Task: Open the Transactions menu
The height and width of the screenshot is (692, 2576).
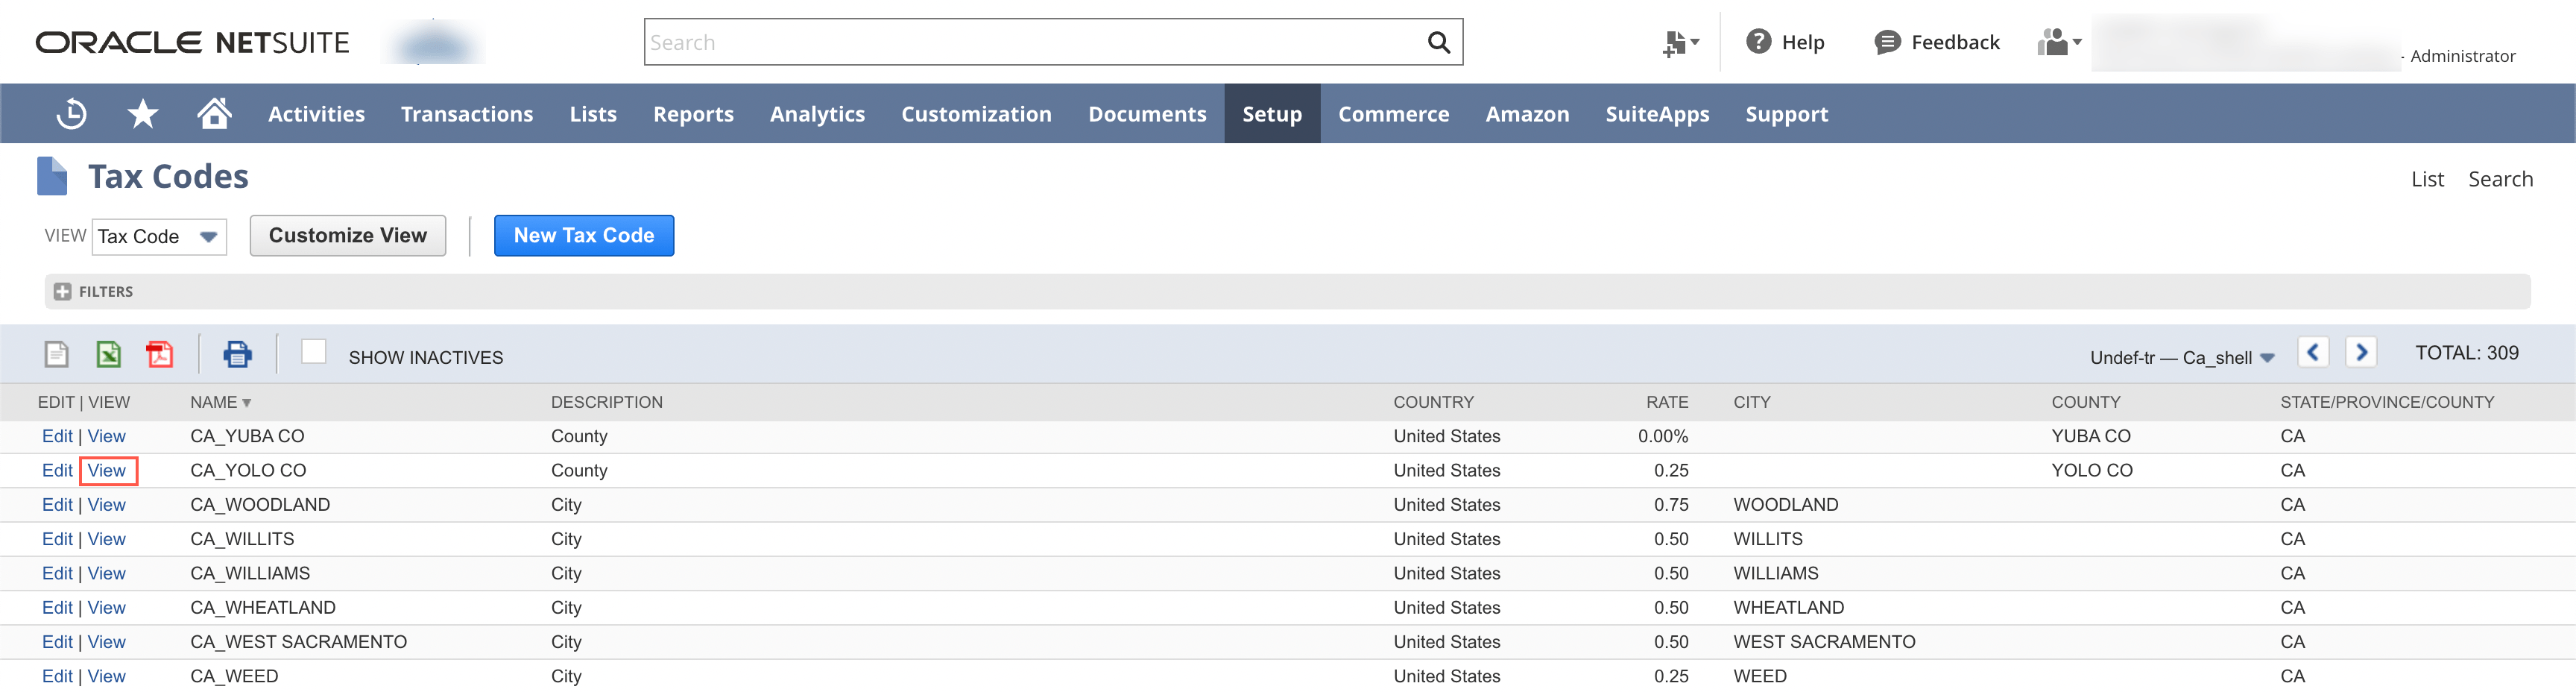Action: coord(466,113)
